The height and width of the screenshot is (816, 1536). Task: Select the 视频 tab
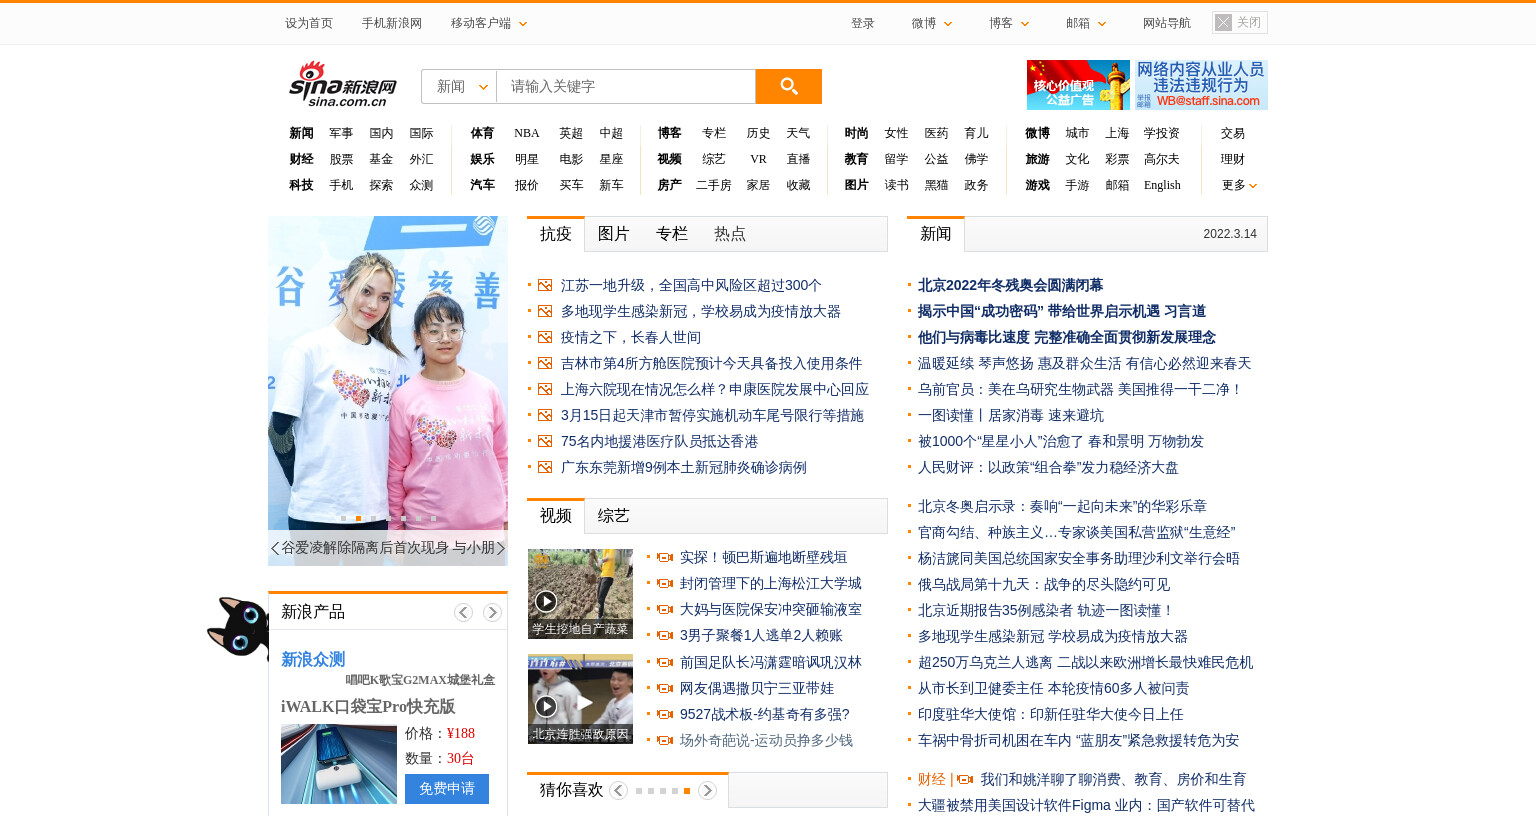coord(555,516)
